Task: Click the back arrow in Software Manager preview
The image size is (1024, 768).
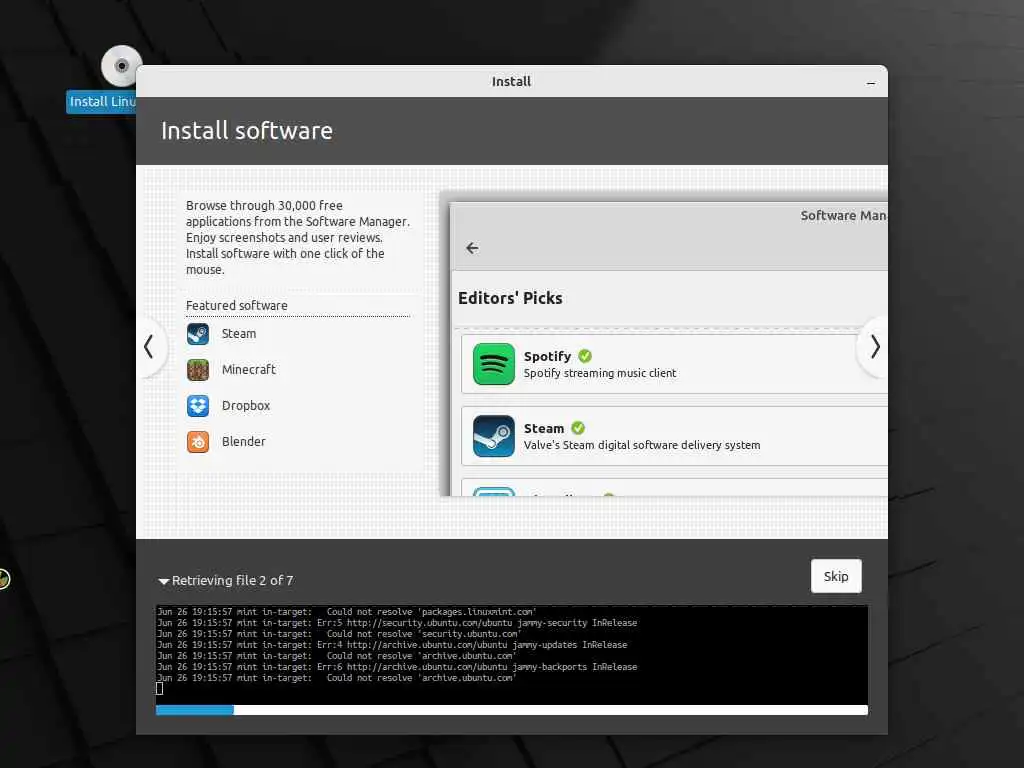Action: tap(472, 248)
